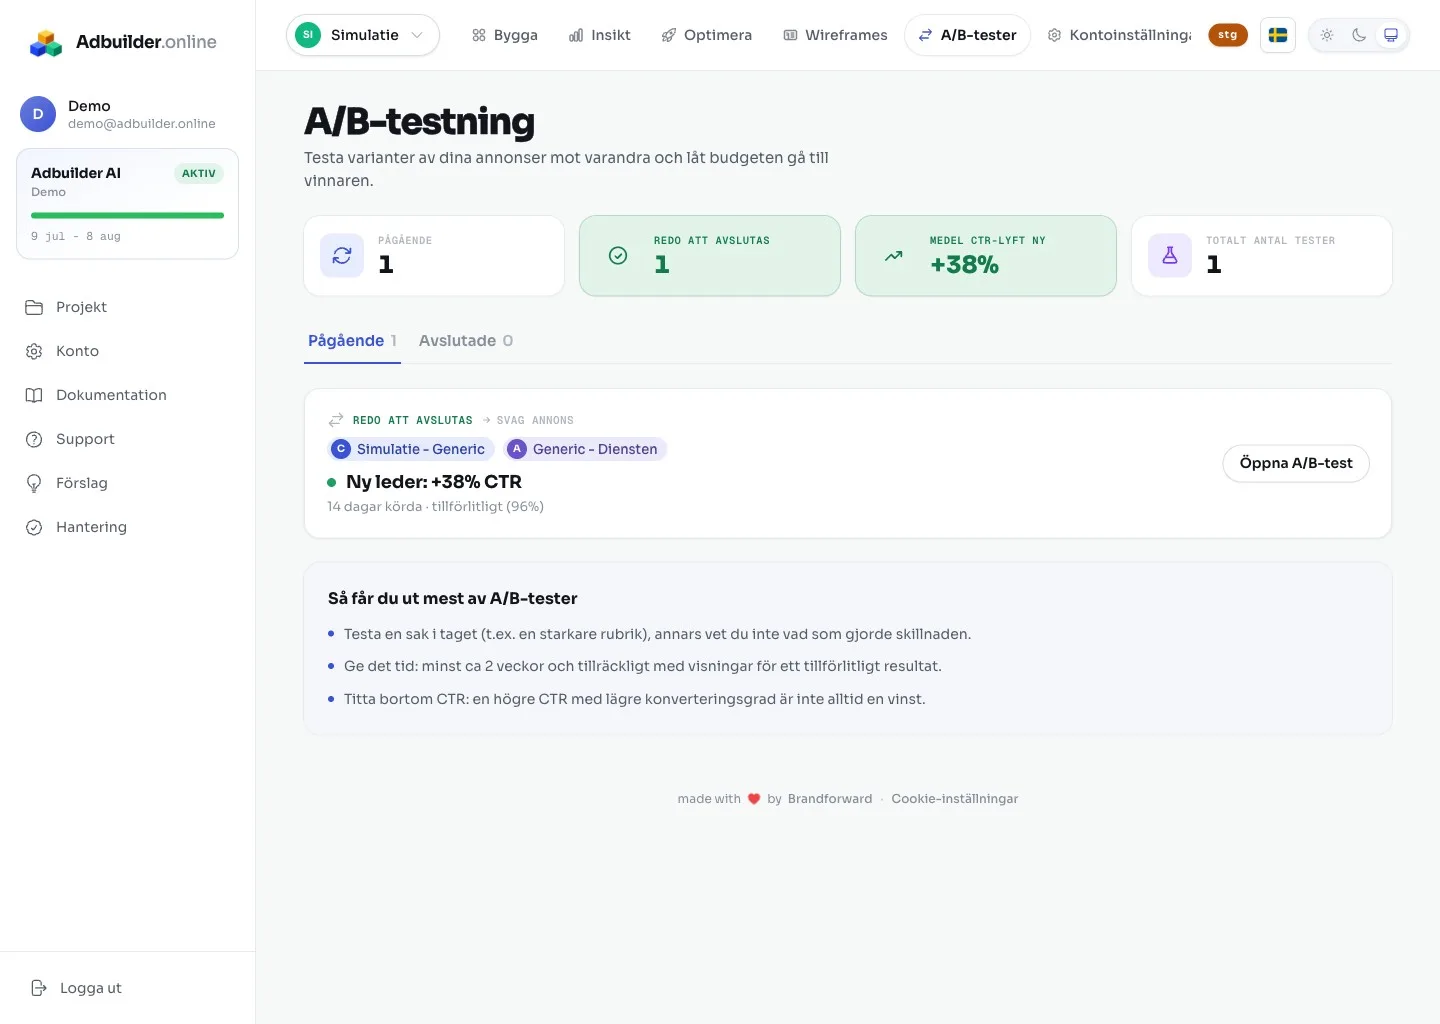Click the Wireframes layout icon
Image resolution: width=1440 pixels, height=1024 pixels.
790,35
